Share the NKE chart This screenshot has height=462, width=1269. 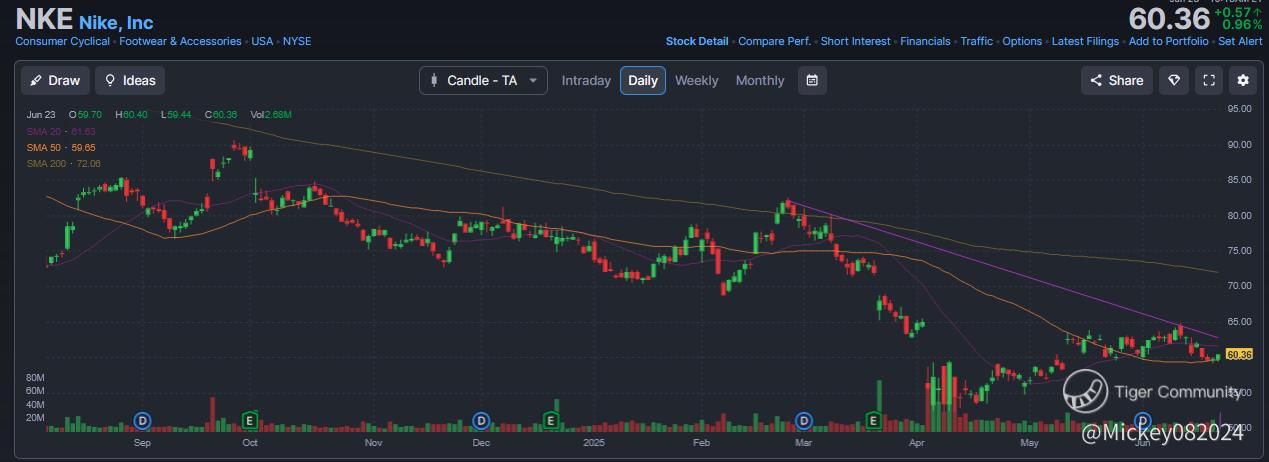[x=1116, y=80]
